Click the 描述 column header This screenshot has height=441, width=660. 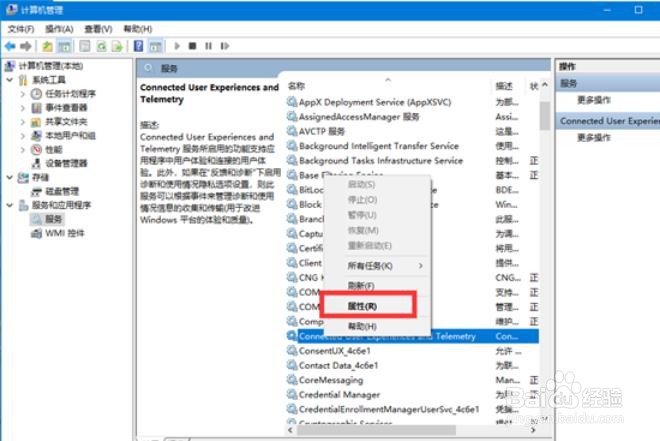coord(504,86)
